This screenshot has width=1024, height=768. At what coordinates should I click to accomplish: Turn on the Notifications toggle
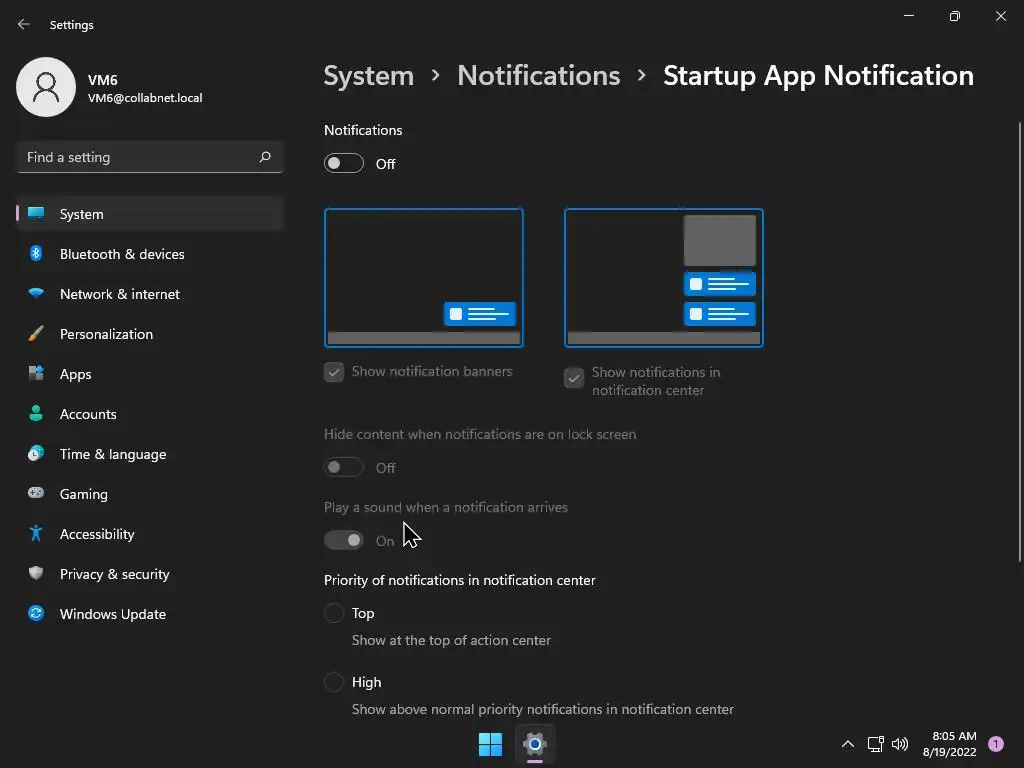tap(344, 164)
